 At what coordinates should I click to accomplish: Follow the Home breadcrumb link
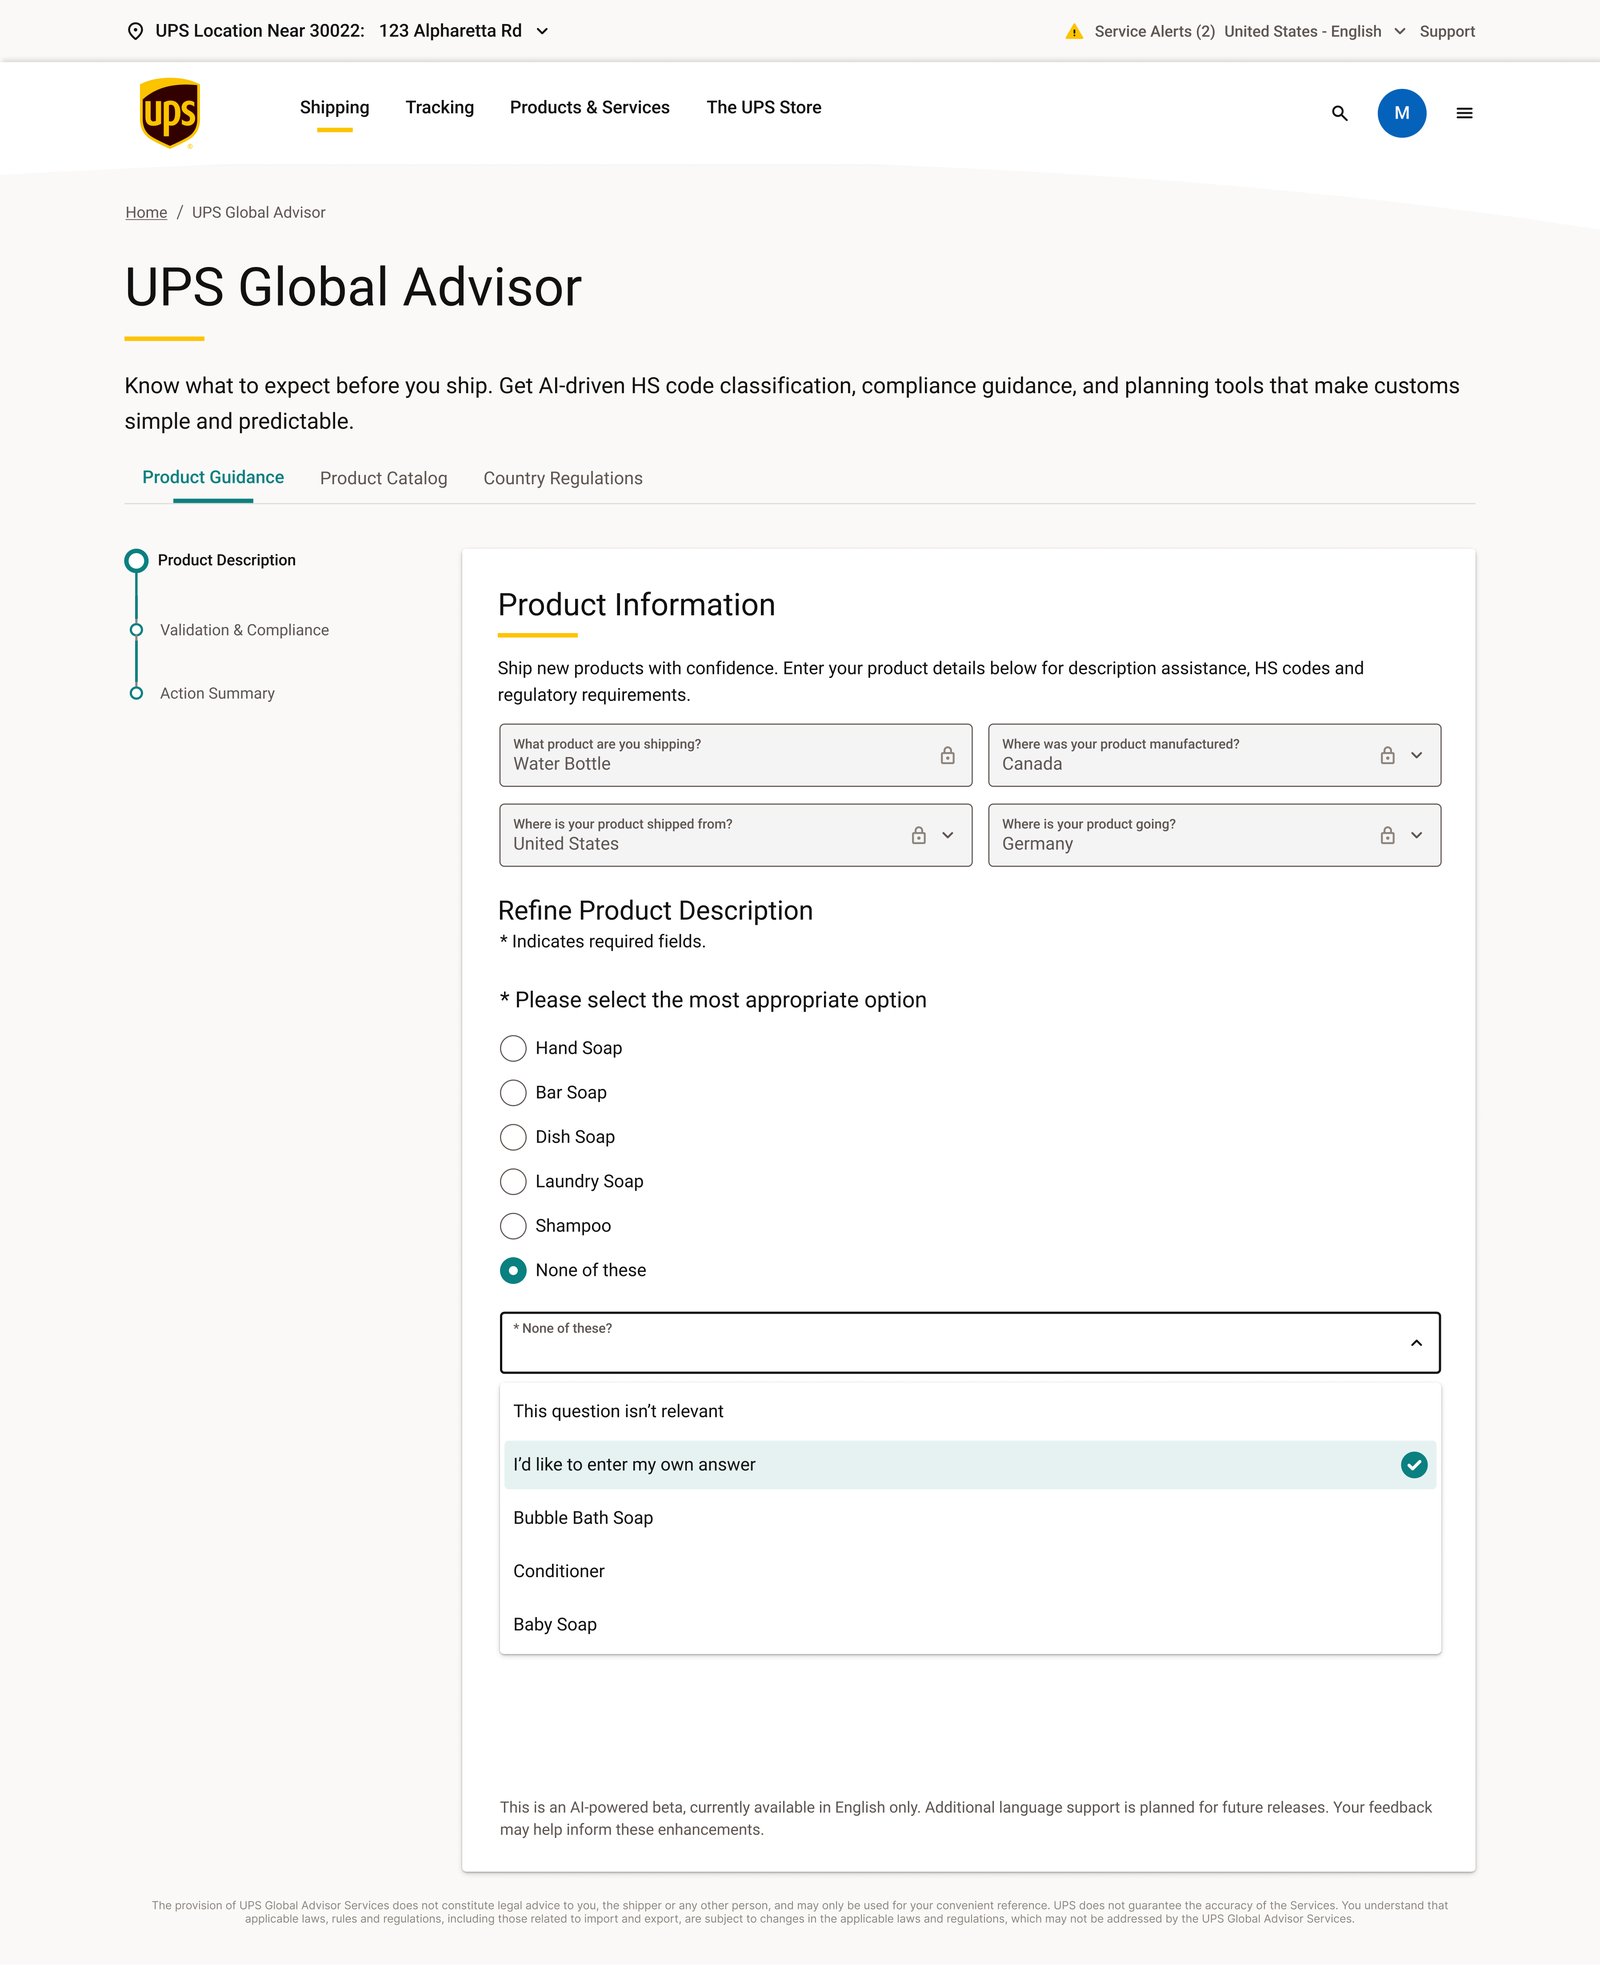click(146, 212)
